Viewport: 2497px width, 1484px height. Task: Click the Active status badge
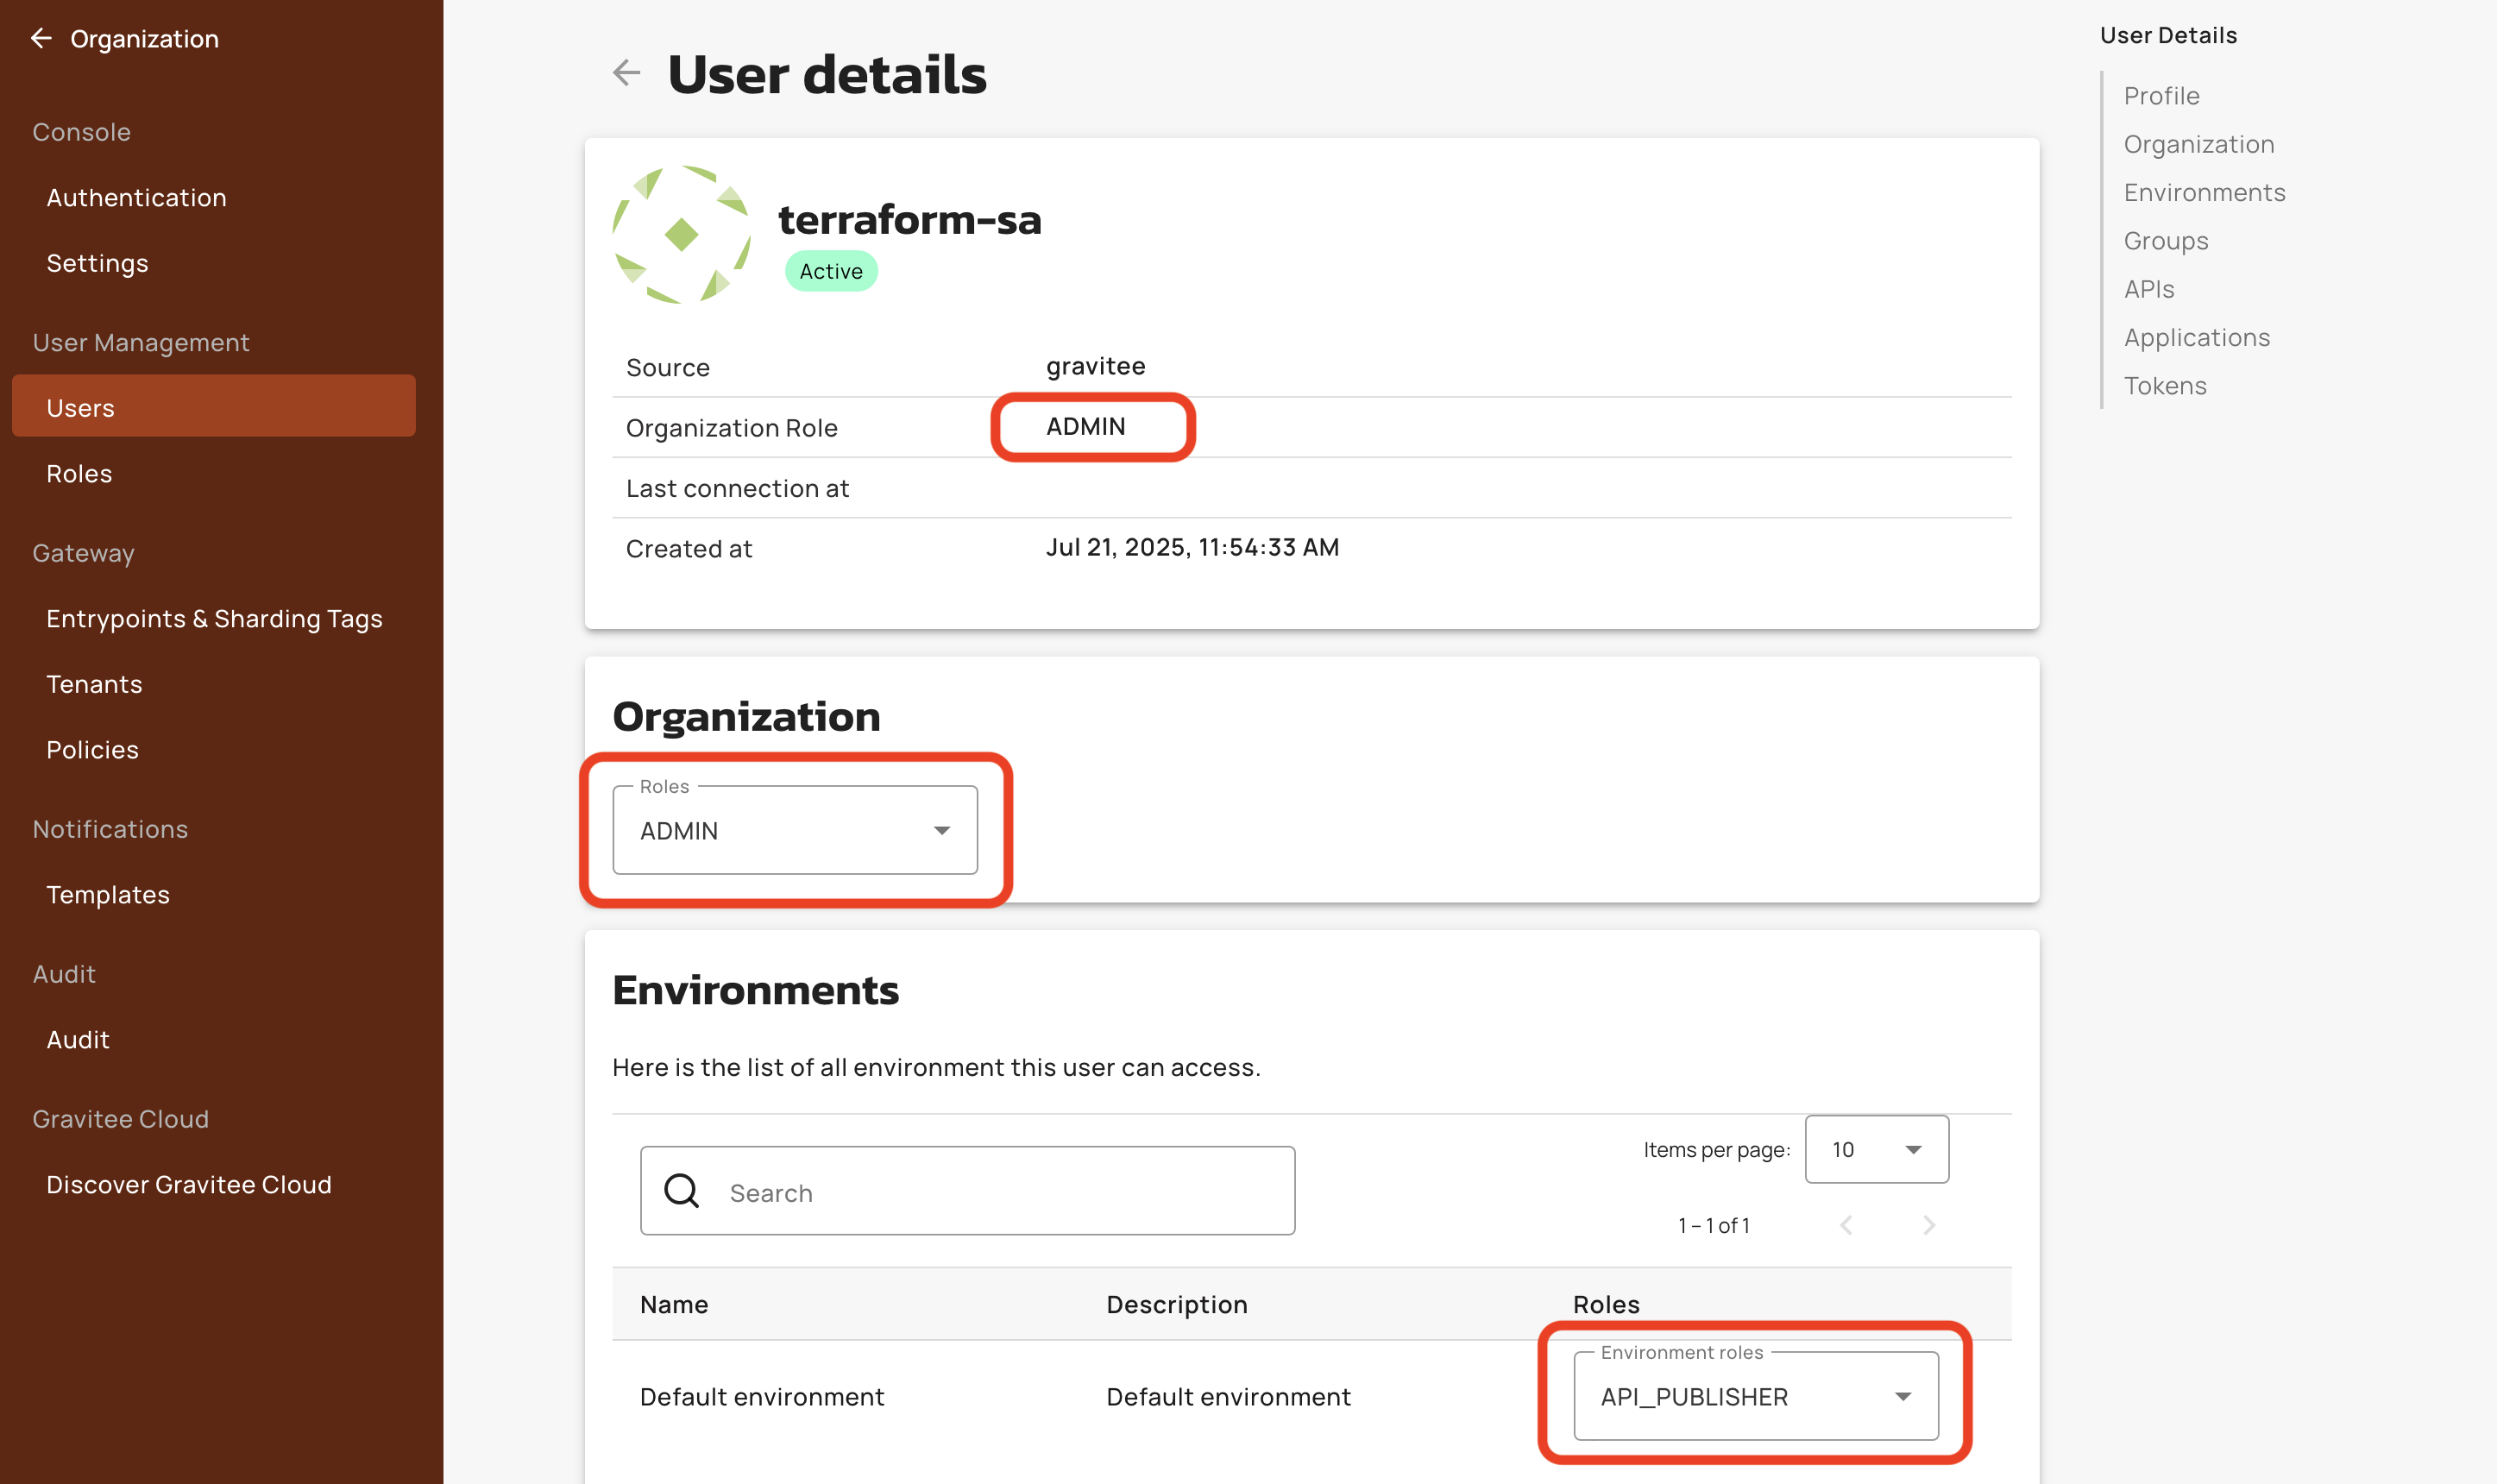[x=830, y=271]
